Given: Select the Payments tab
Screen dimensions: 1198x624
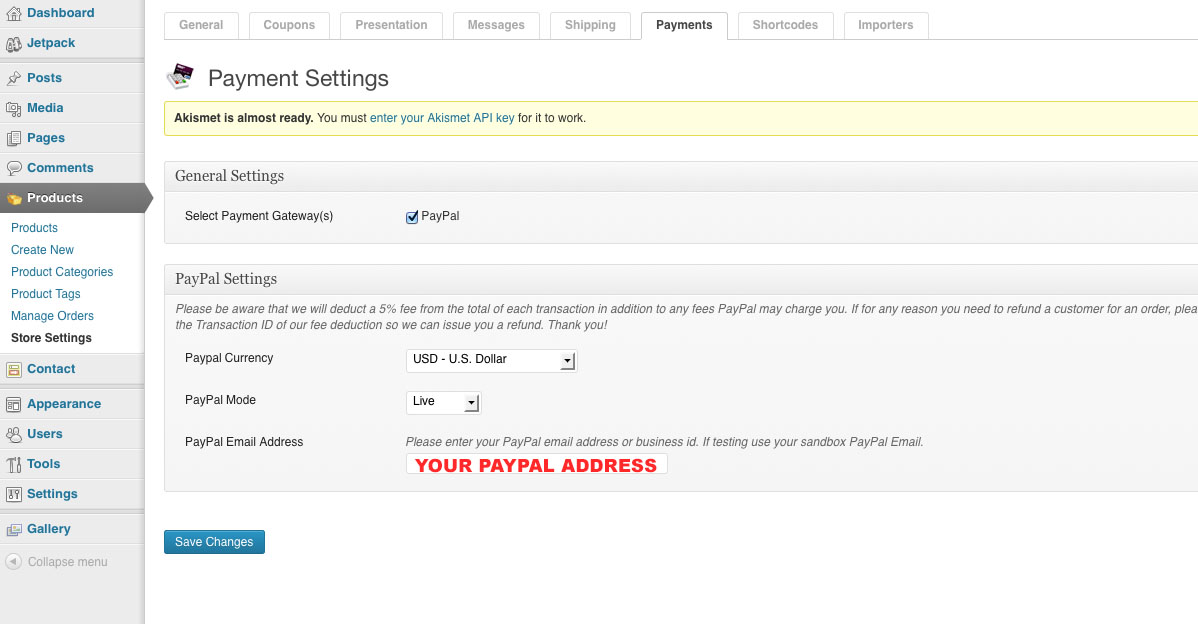Looking at the screenshot, I should pyautogui.click(x=684, y=25).
